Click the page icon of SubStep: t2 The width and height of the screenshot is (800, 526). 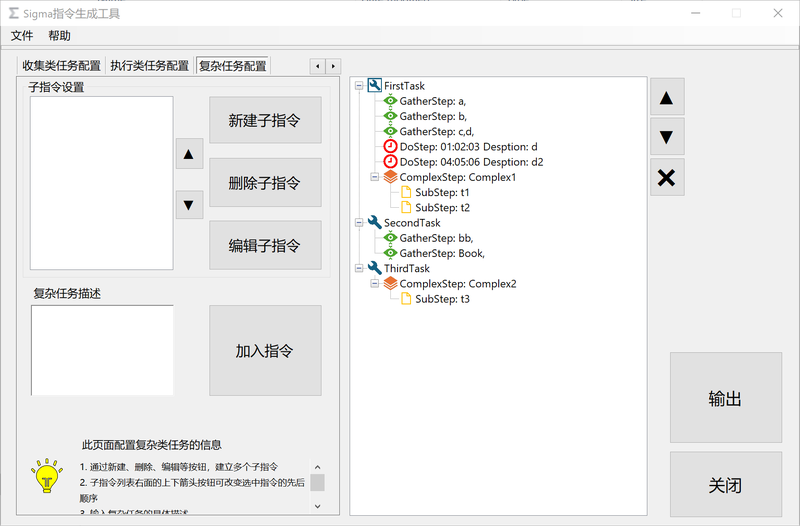(x=406, y=207)
